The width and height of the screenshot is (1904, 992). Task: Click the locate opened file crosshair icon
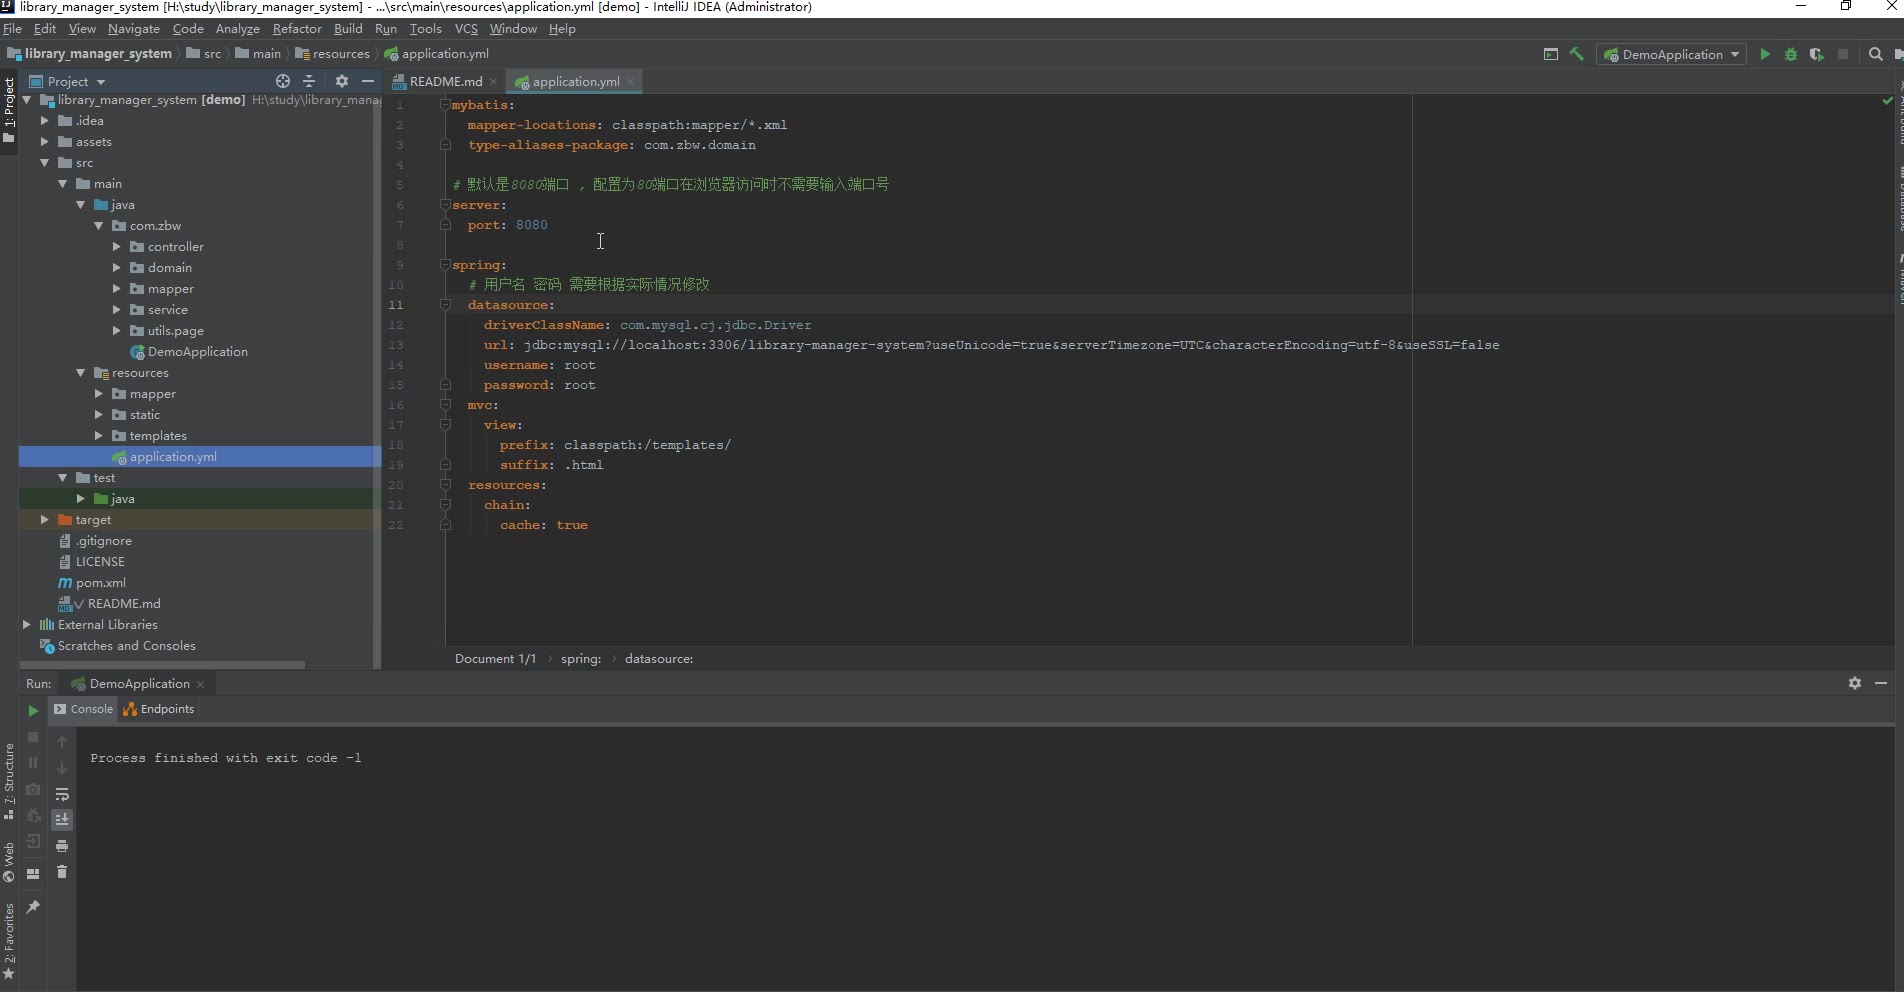pyautogui.click(x=283, y=81)
